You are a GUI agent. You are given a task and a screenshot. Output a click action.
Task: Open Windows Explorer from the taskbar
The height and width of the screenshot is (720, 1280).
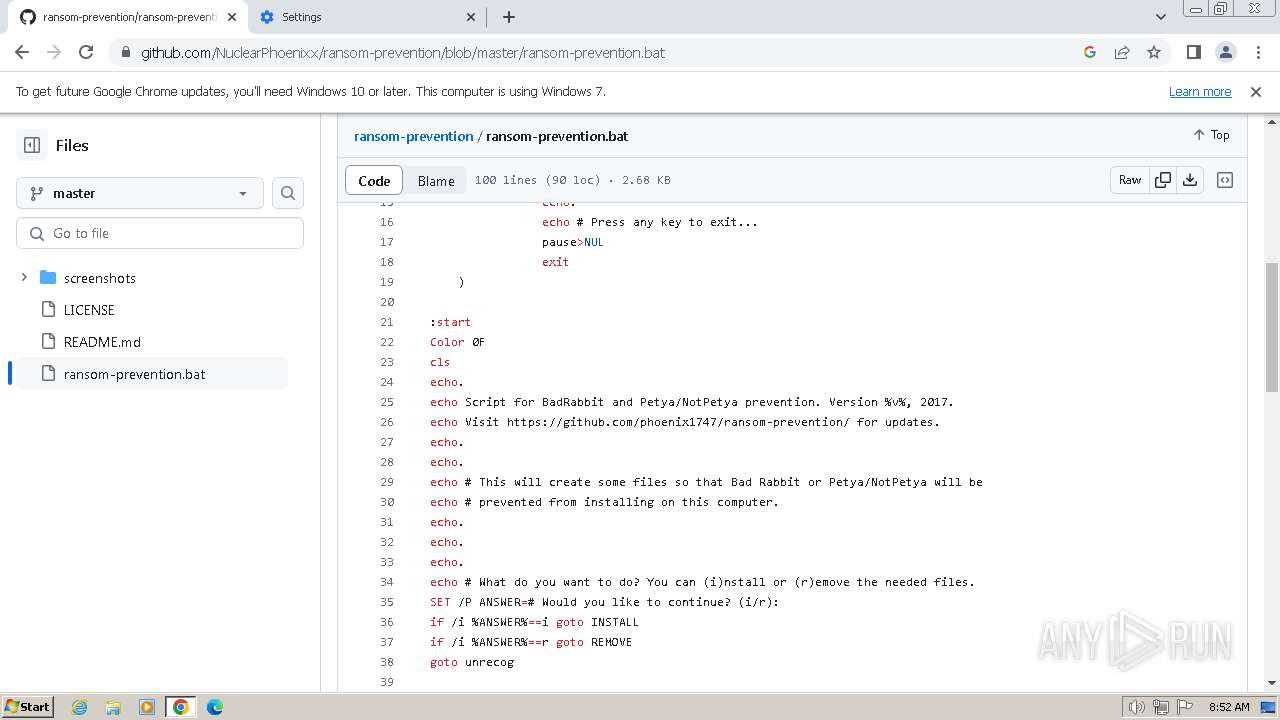click(x=113, y=707)
